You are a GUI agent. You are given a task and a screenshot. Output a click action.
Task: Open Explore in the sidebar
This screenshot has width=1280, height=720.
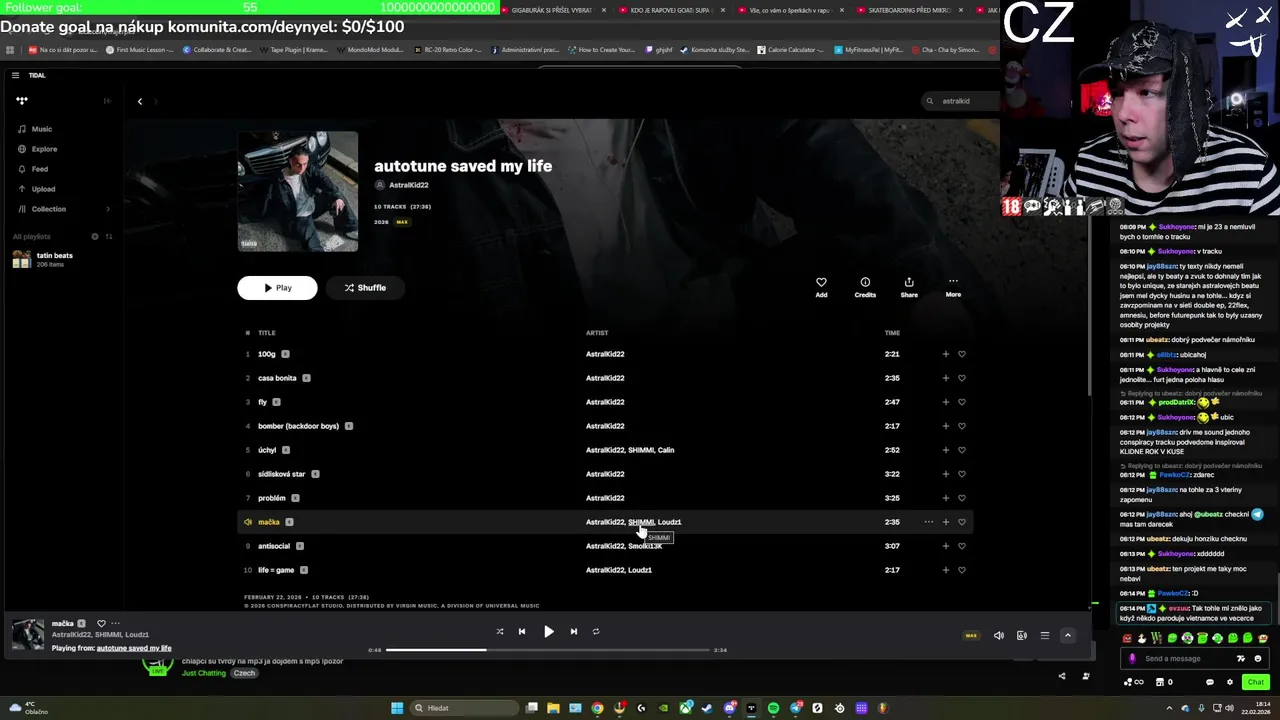38,149
